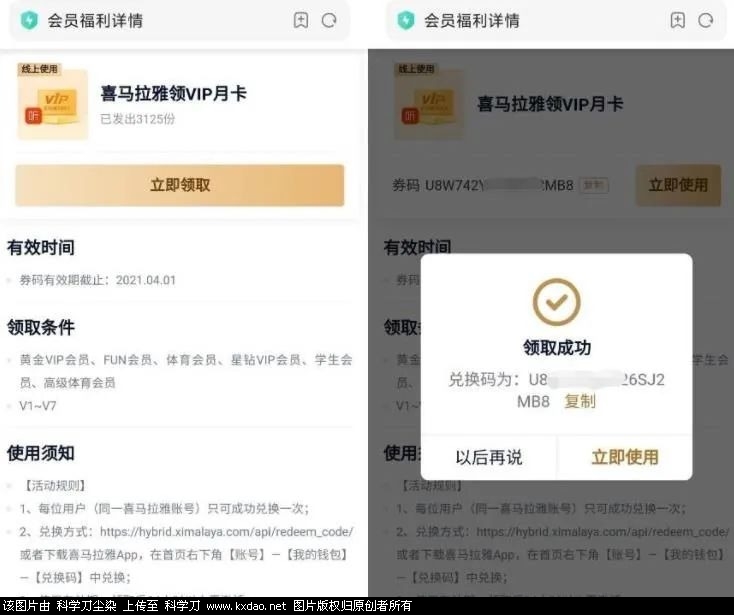Tap the gold checkmark success icon
The image size is (734, 615).
[x=557, y=302]
